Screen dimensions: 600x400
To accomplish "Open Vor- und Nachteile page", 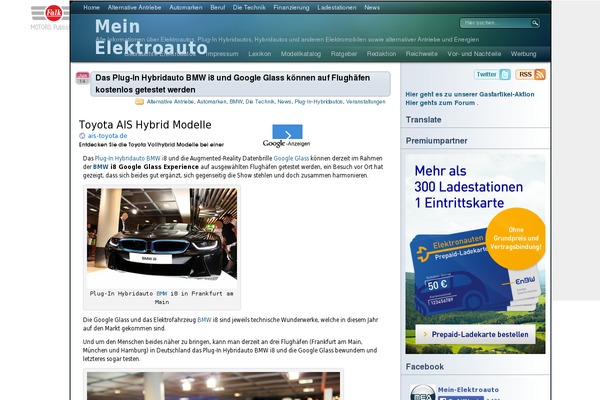I will point(474,54).
